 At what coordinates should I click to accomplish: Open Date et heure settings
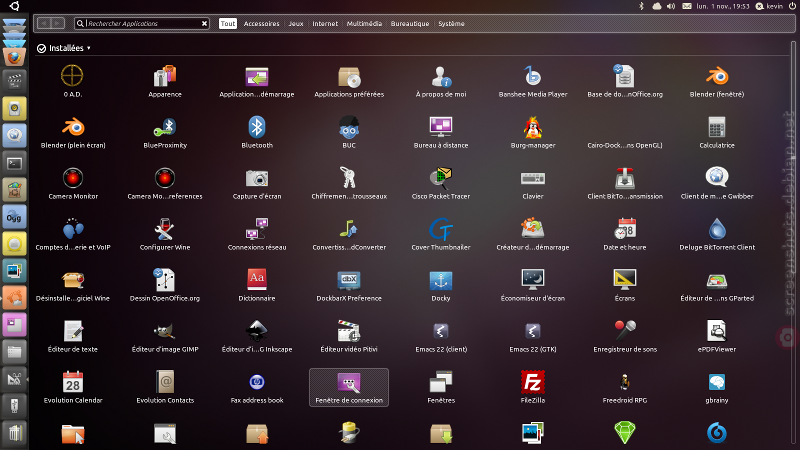tap(624, 229)
